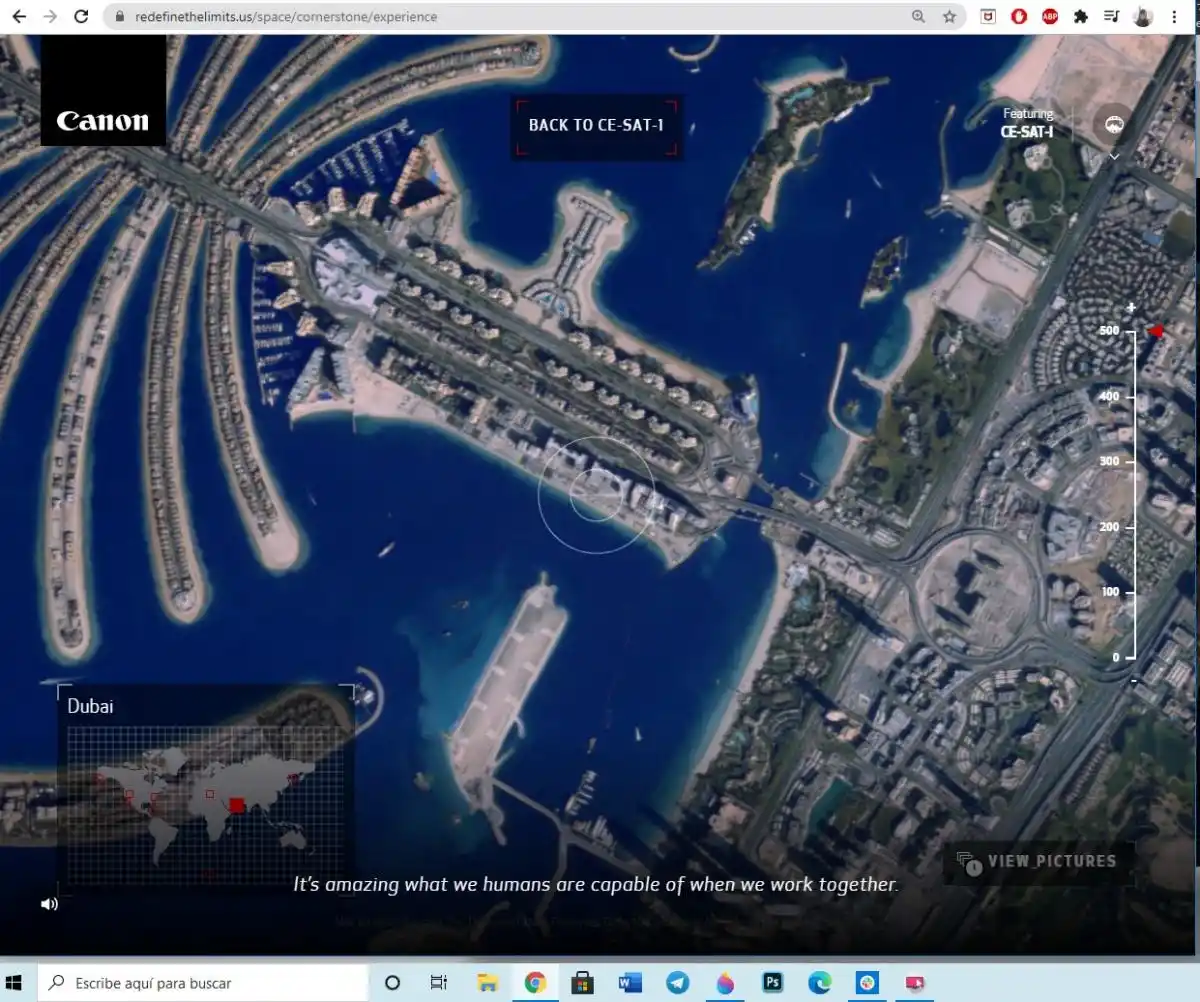Image resolution: width=1200 pixels, height=1002 pixels.
Task: Click the Chrome profile avatar
Action: 1142,17
